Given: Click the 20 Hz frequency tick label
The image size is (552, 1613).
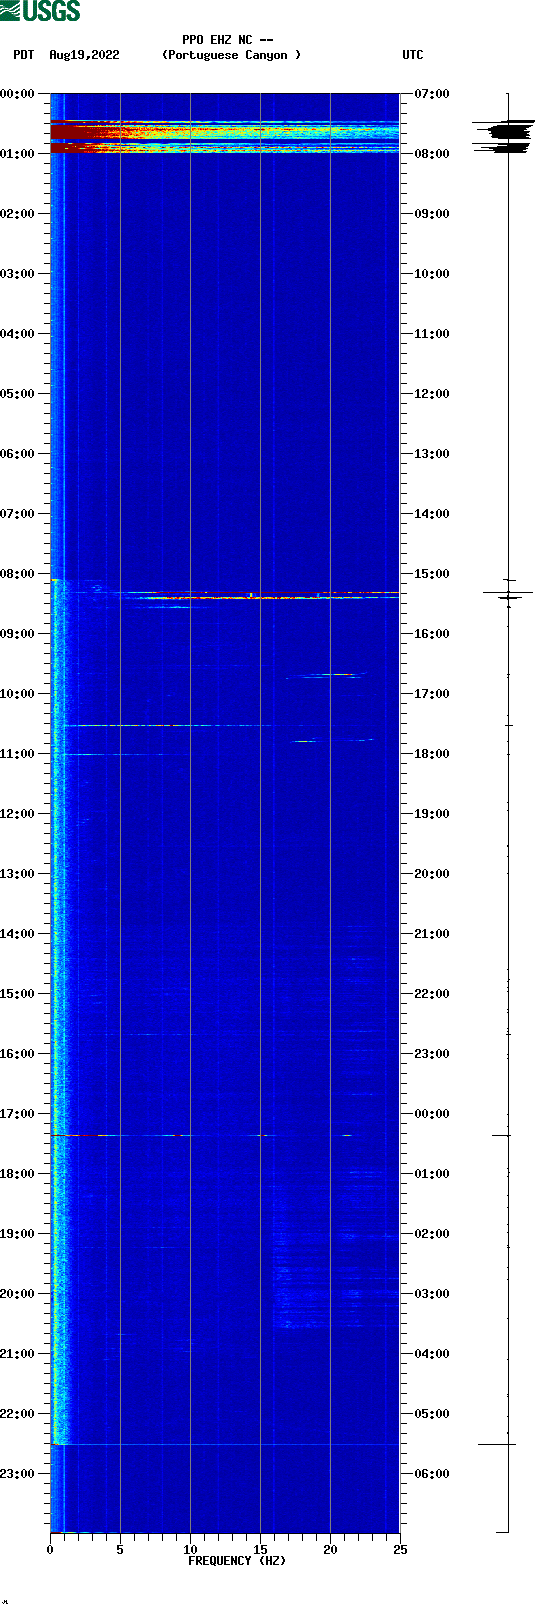Looking at the screenshot, I should (x=330, y=1549).
